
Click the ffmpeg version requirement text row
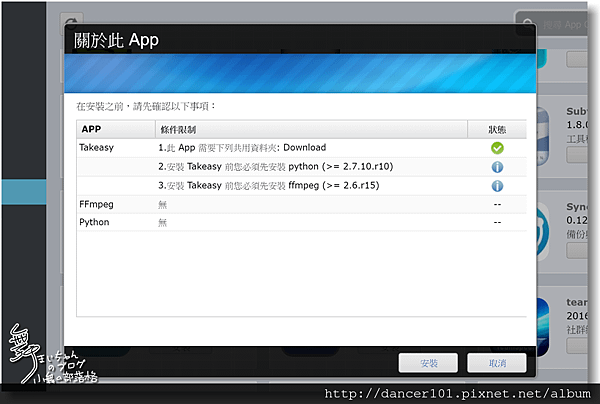[302, 186]
